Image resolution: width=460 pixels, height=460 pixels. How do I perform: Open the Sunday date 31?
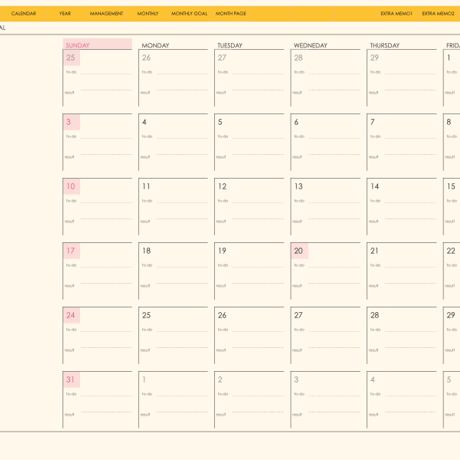71,379
